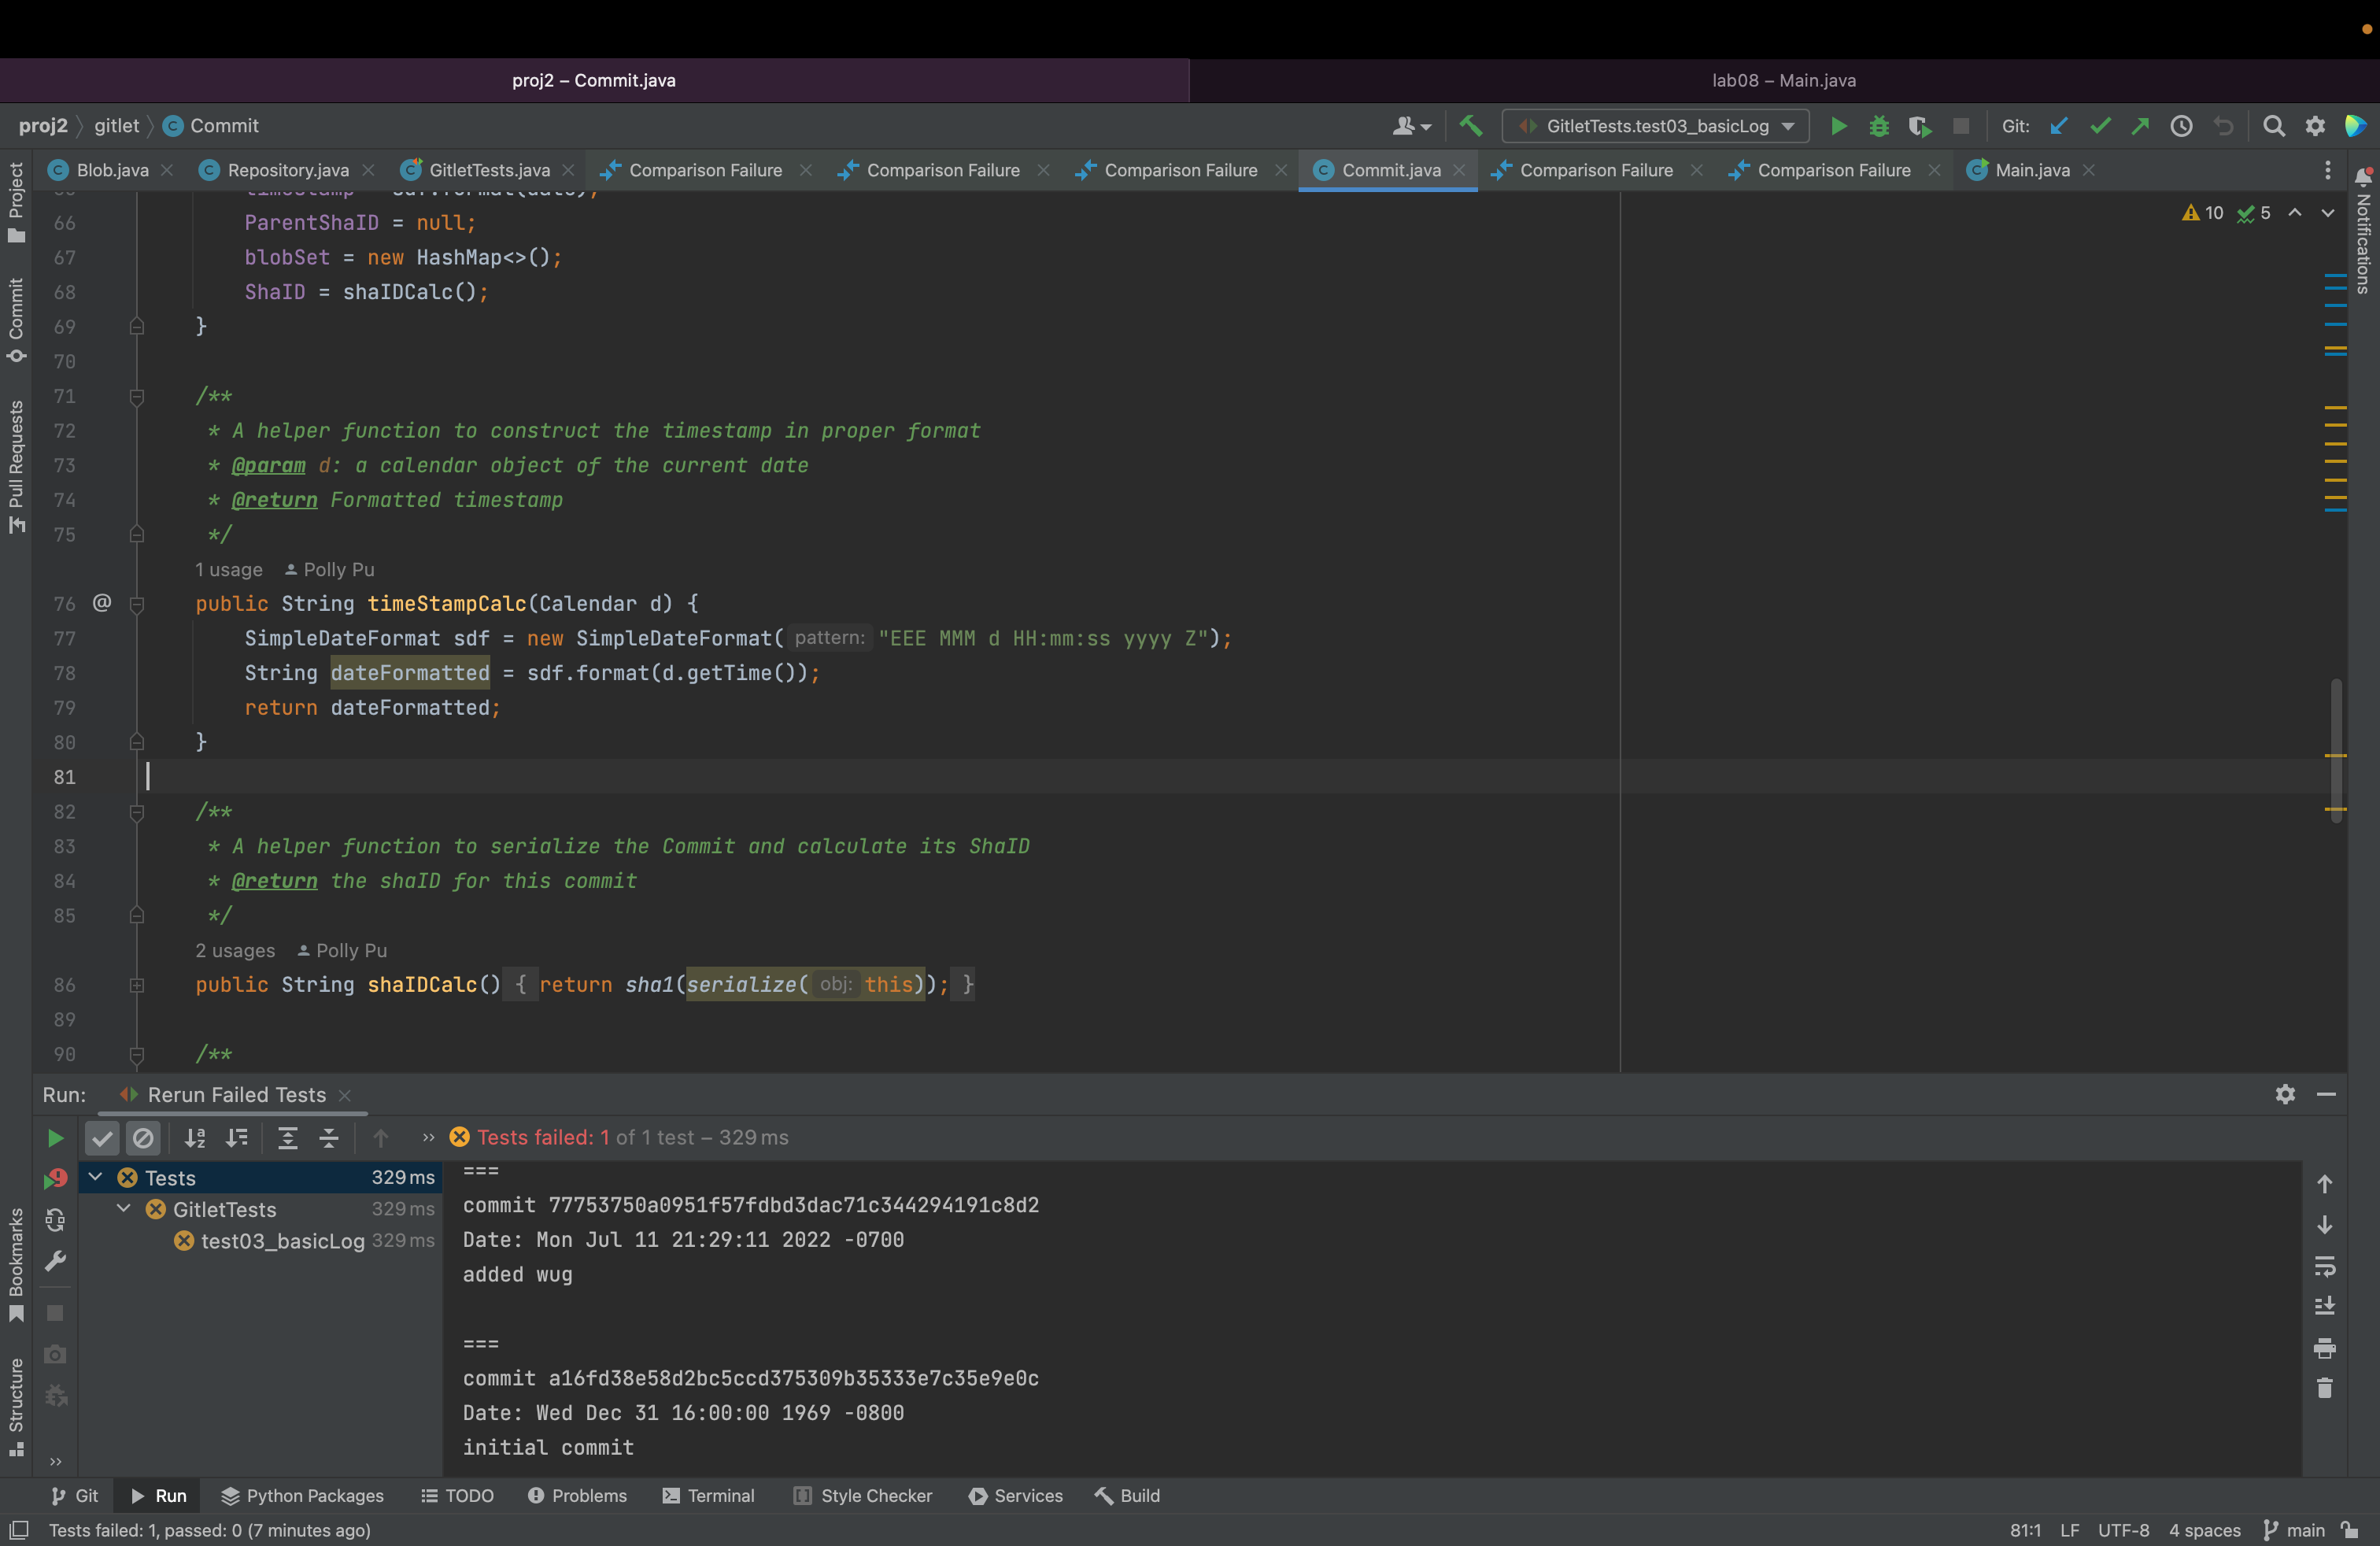The height and width of the screenshot is (1546, 2380).
Task: Open Search Everywhere magnifier icon
Action: [2274, 126]
